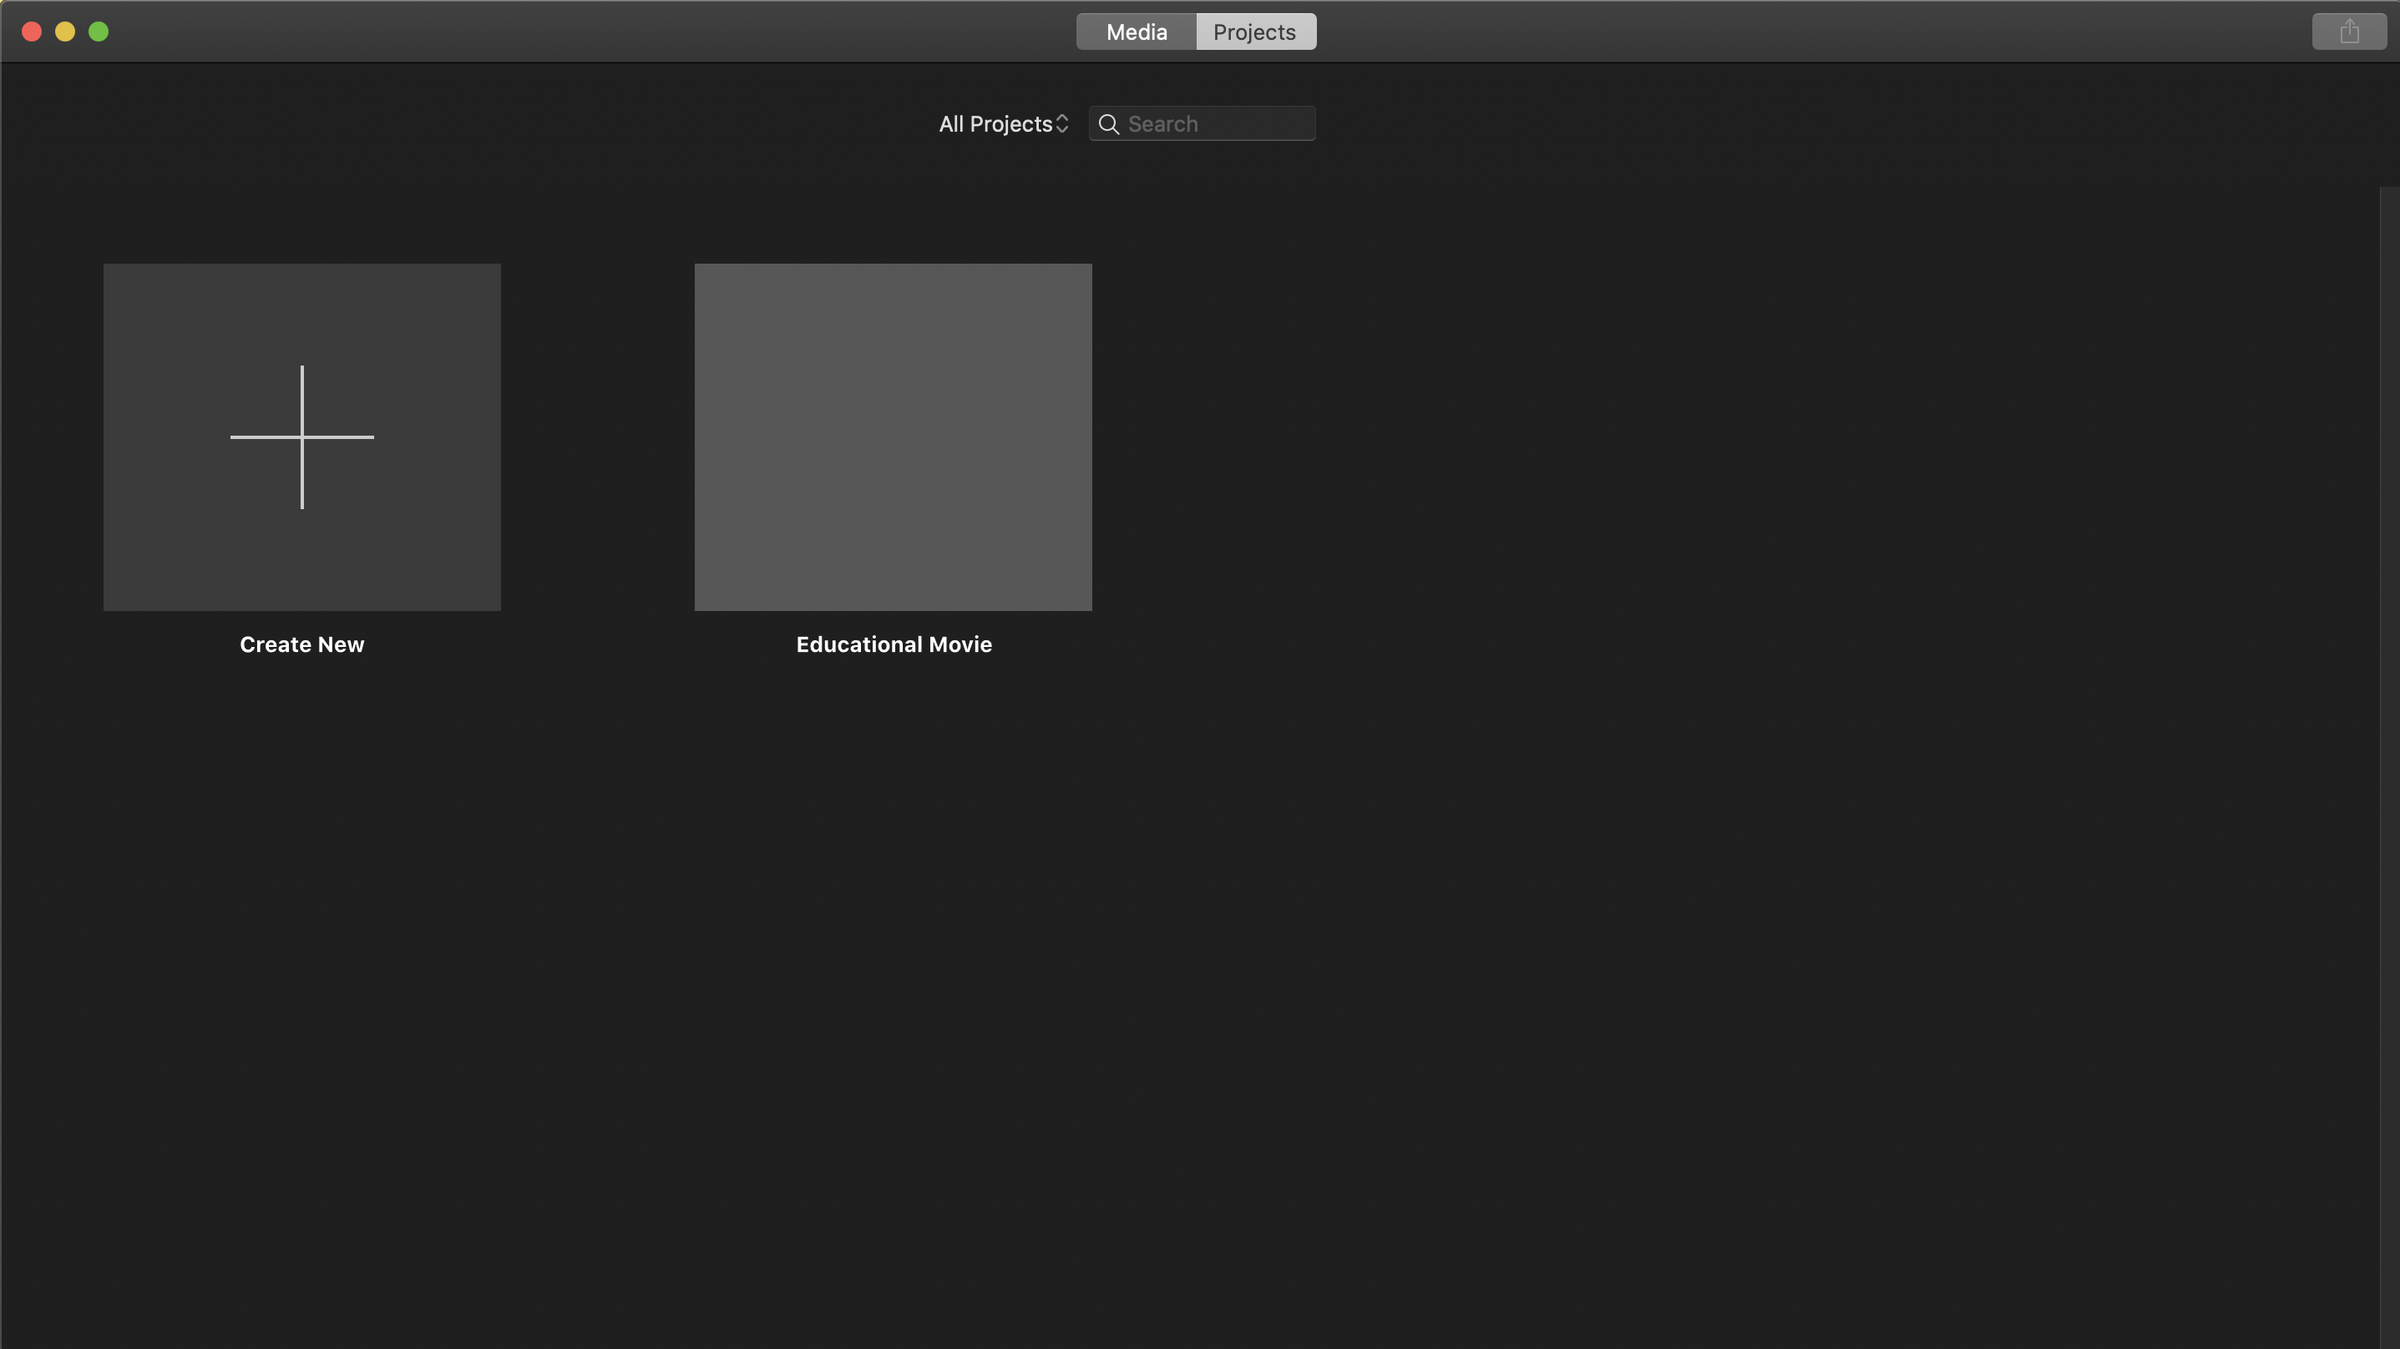Screen dimensions: 2400x1349
Task: Click empty browser area to deselect projects
Action: point(1600,900)
